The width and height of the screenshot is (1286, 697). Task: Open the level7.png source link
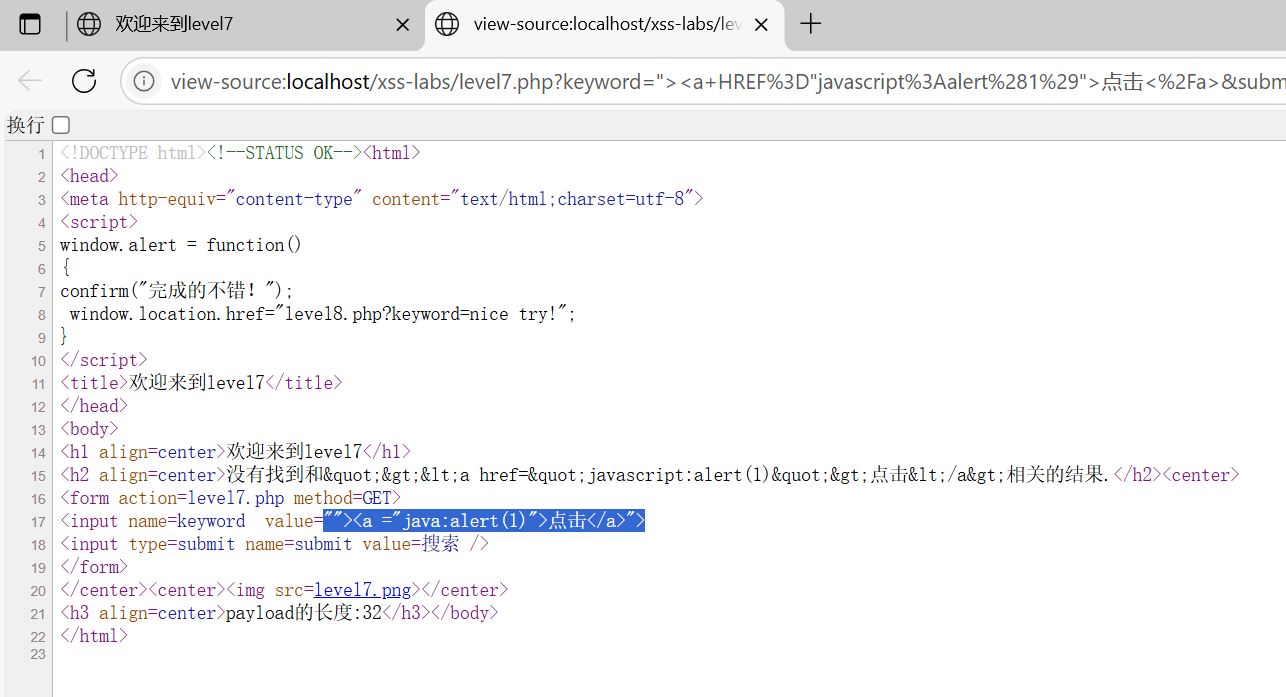[x=363, y=590]
